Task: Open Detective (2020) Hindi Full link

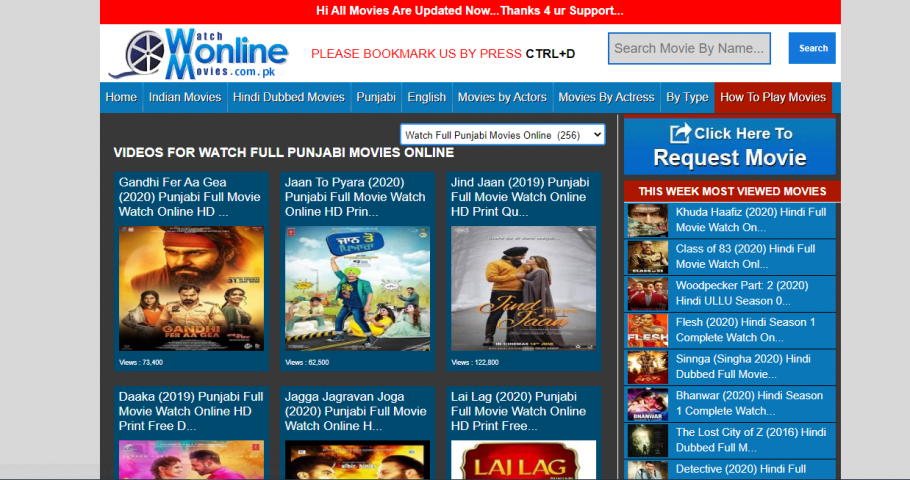Action: 741,469
